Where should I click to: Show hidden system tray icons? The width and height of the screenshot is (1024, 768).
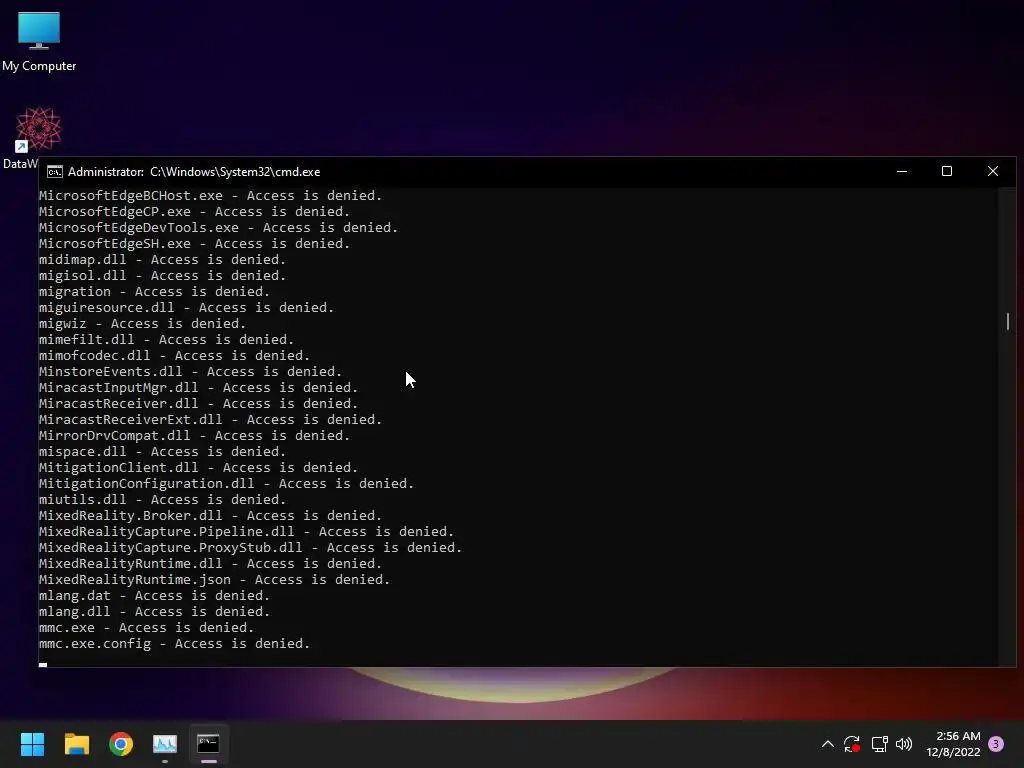pyautogui.click(x=827, y=744)
